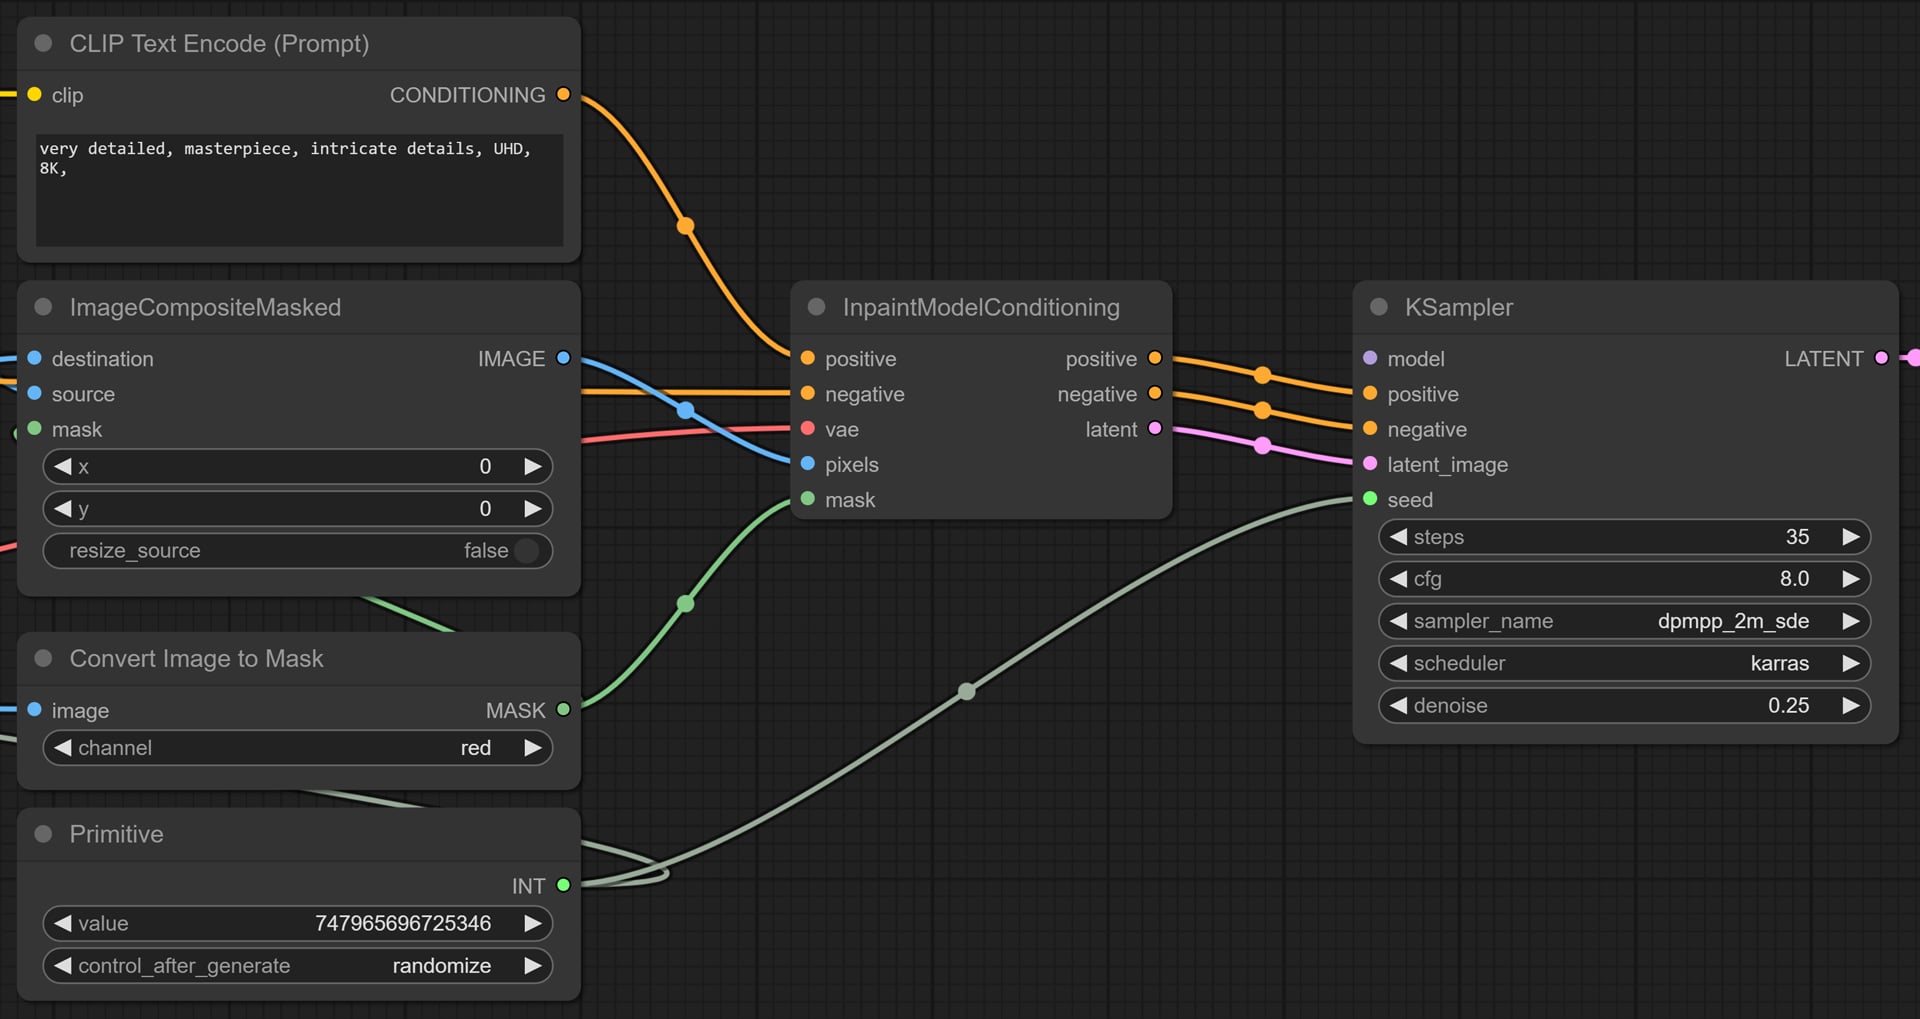The height and width of the screenshot is (1019, 1920).
Task: Collapse the Primitive node via its dot
Action: [43, 834]
